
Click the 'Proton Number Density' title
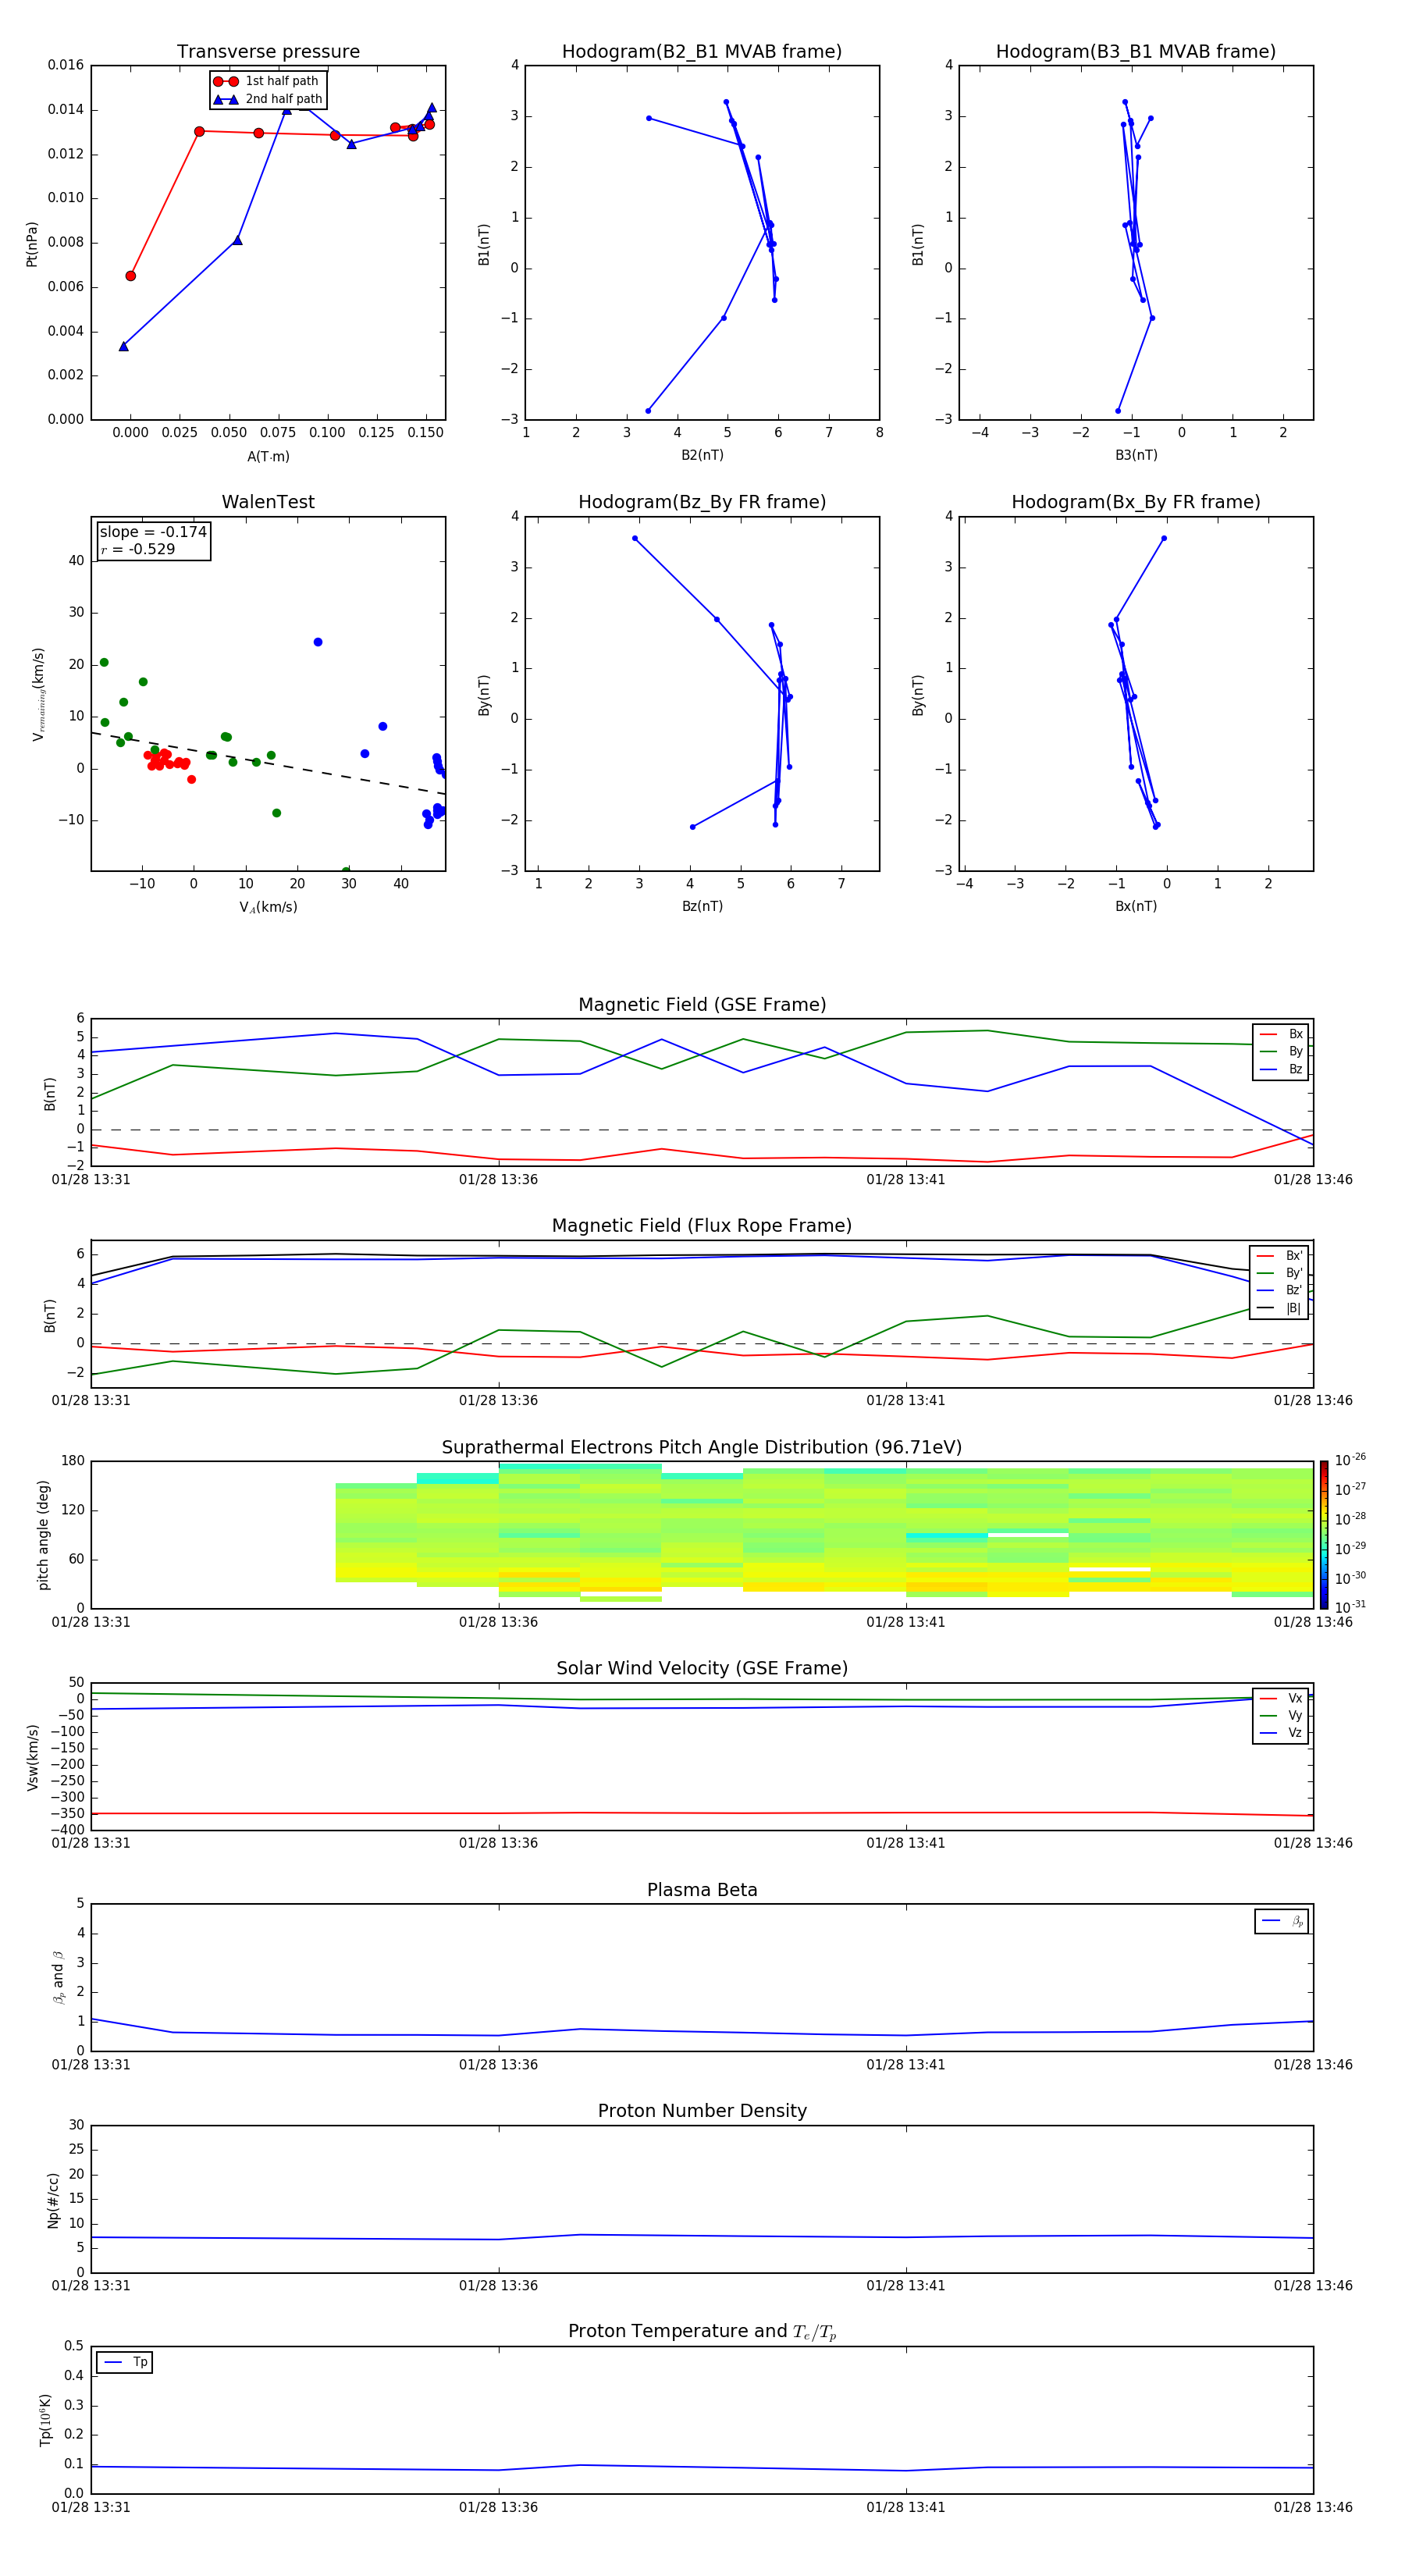click(x=702, y=2111)
